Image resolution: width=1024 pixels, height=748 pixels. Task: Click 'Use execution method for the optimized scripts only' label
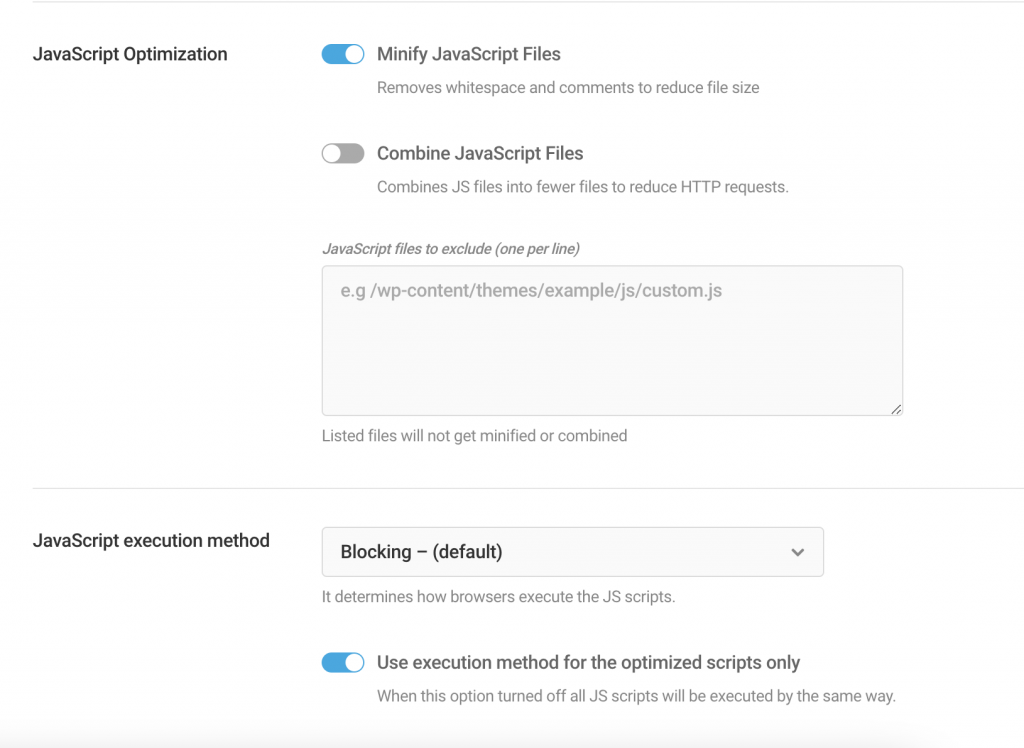588,662
